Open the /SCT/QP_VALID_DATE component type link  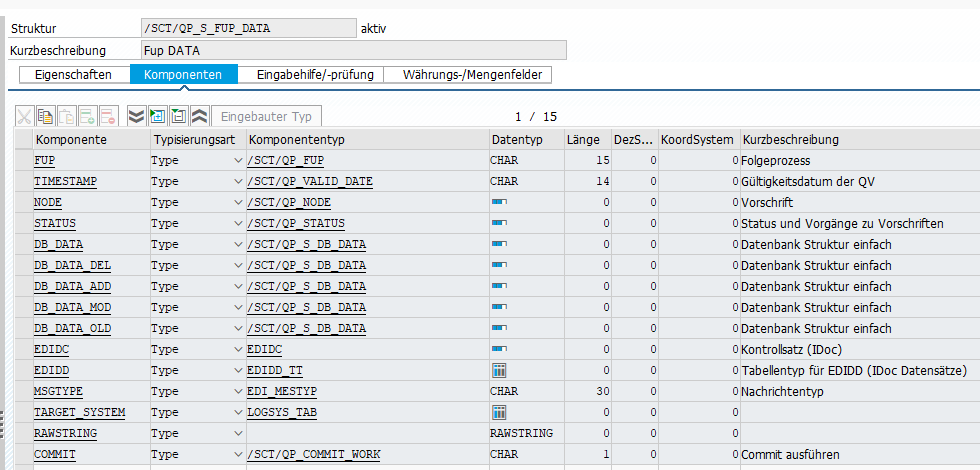coord(309,181)
